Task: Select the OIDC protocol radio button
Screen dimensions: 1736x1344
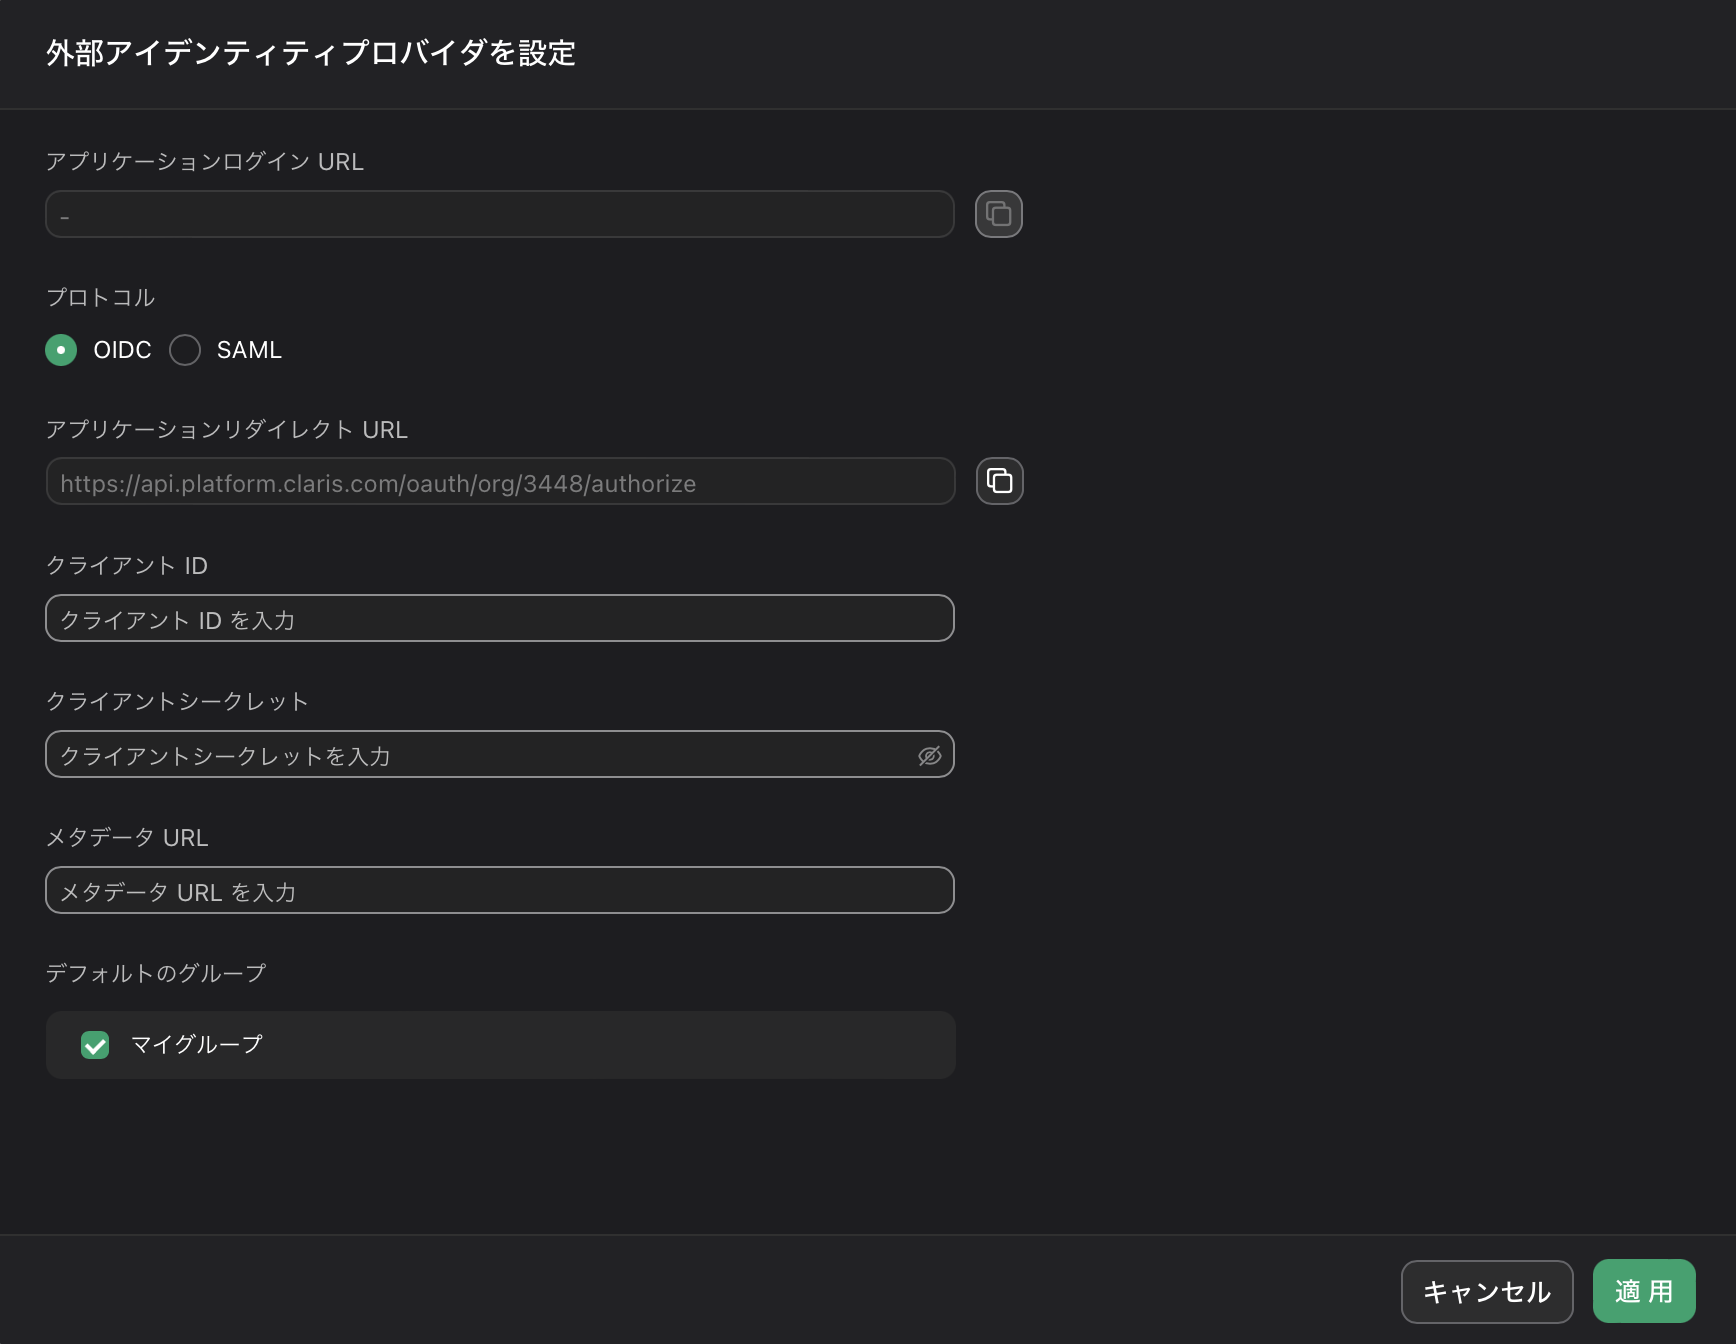Action: tap(61, 350)
